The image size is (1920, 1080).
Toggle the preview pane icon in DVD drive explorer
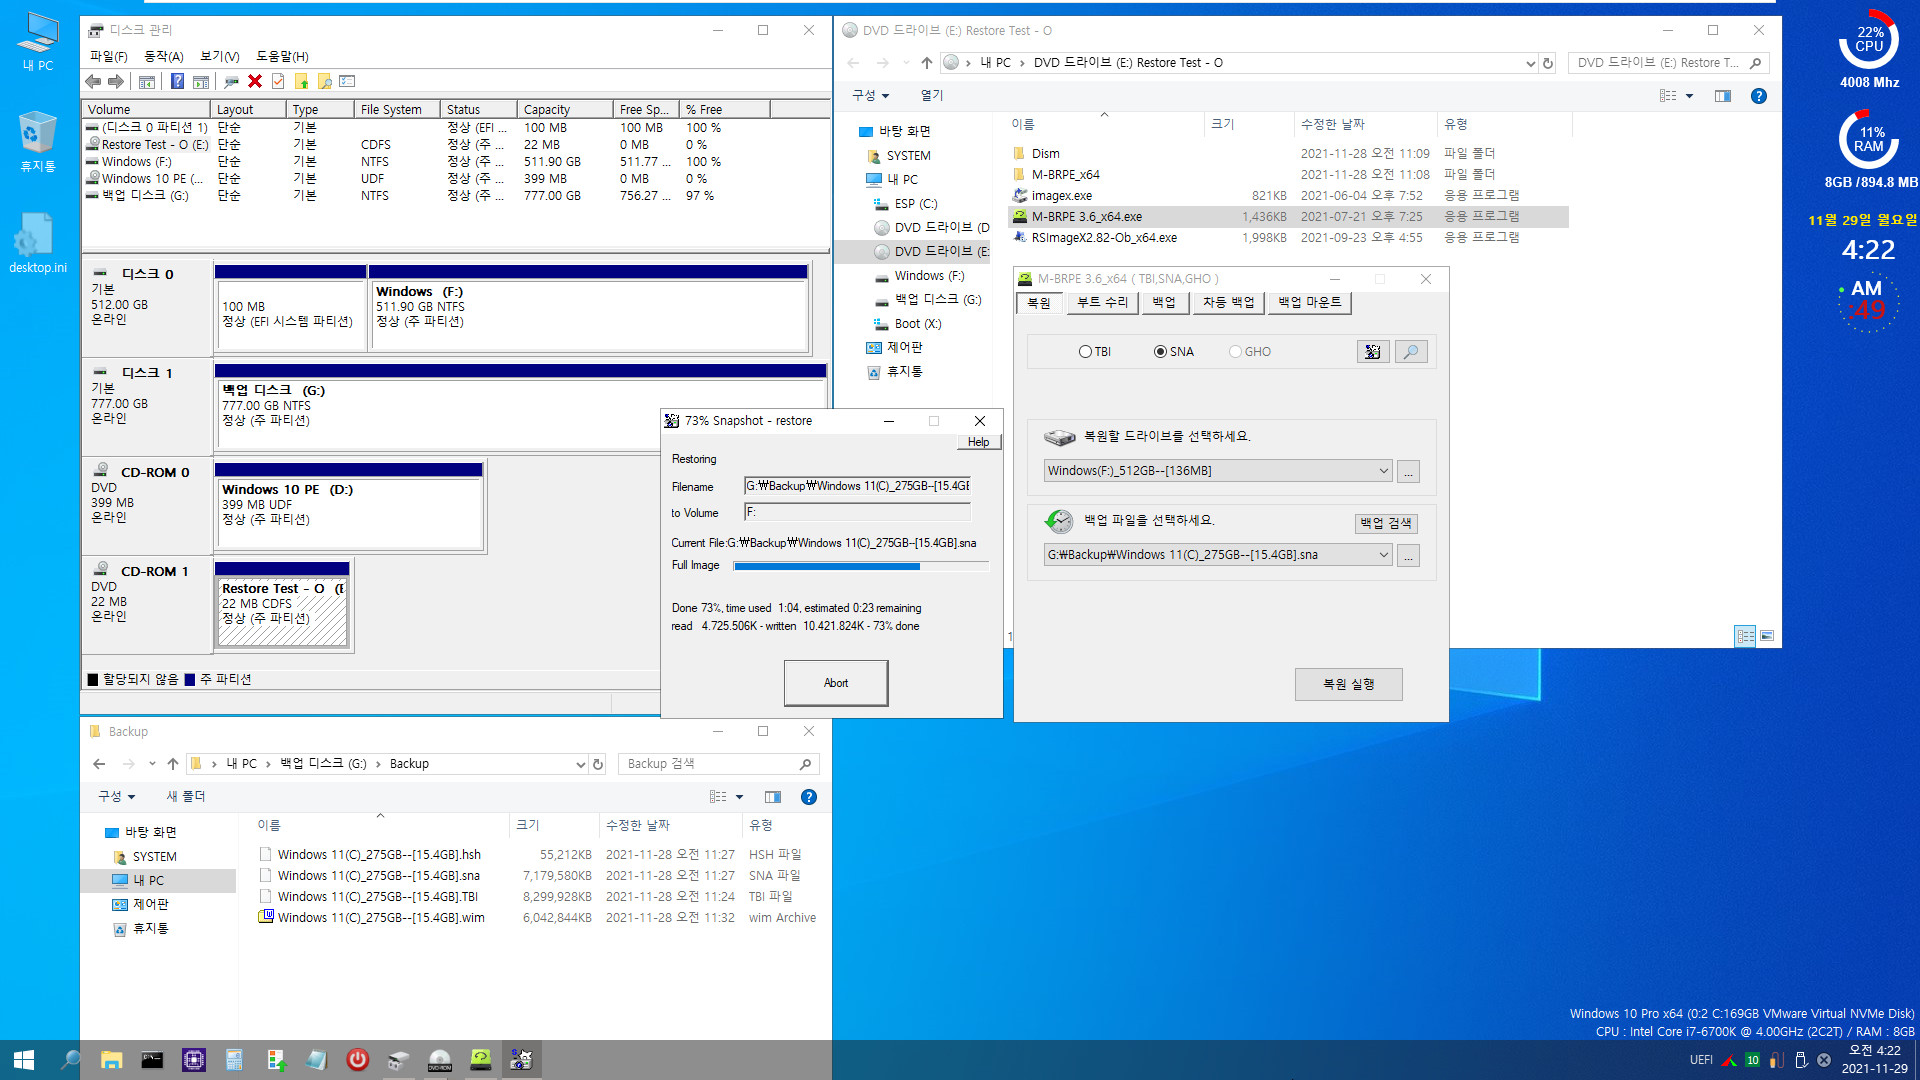coord(1723,96)
